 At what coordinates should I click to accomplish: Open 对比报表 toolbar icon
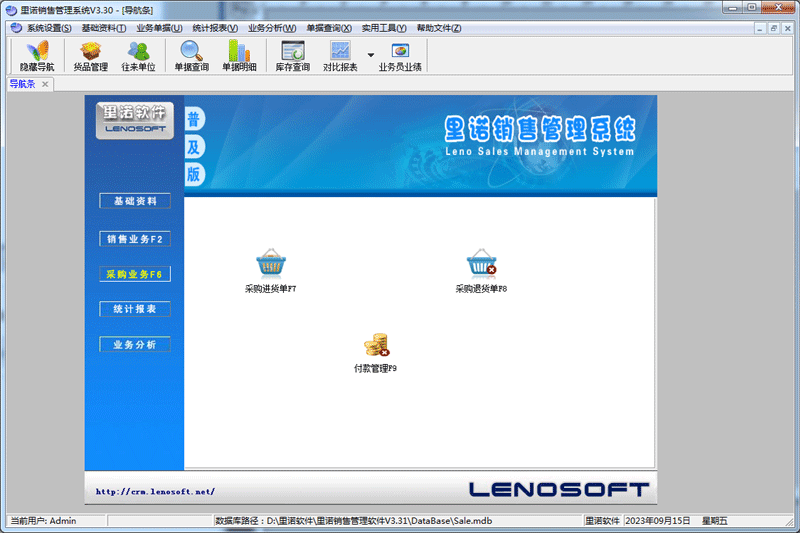pyautogui.click(x=340, y=56)
